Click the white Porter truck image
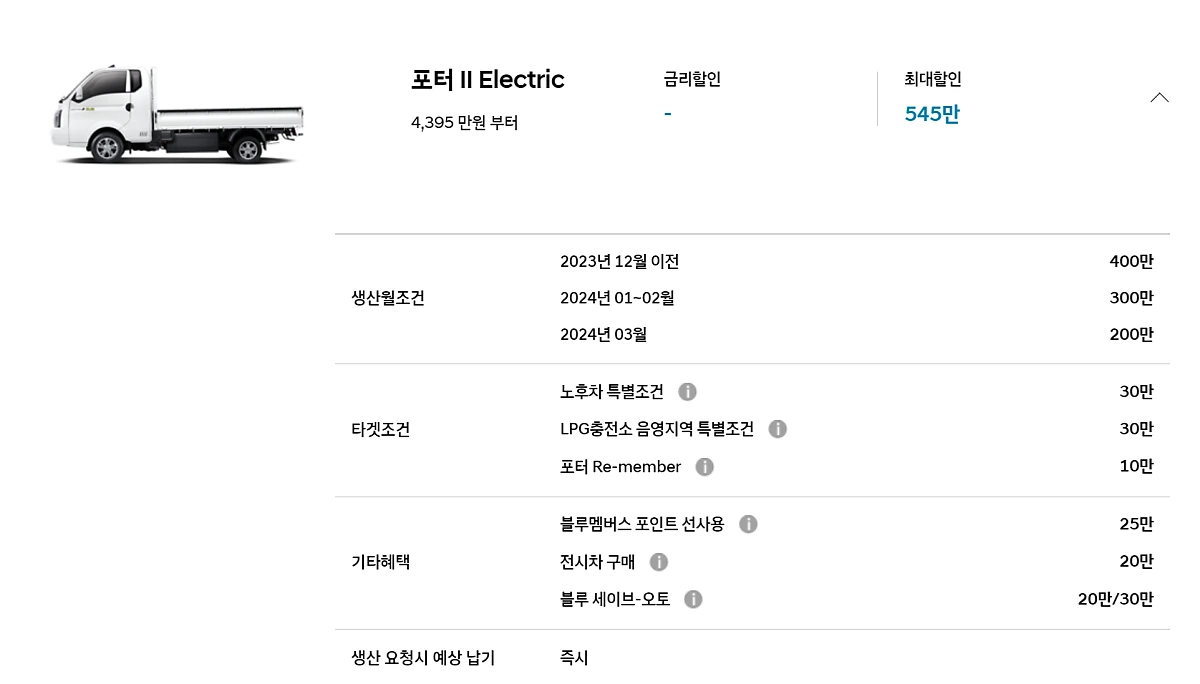The height and width of the screenshot is (684, 1200). (x=176, y=116)
